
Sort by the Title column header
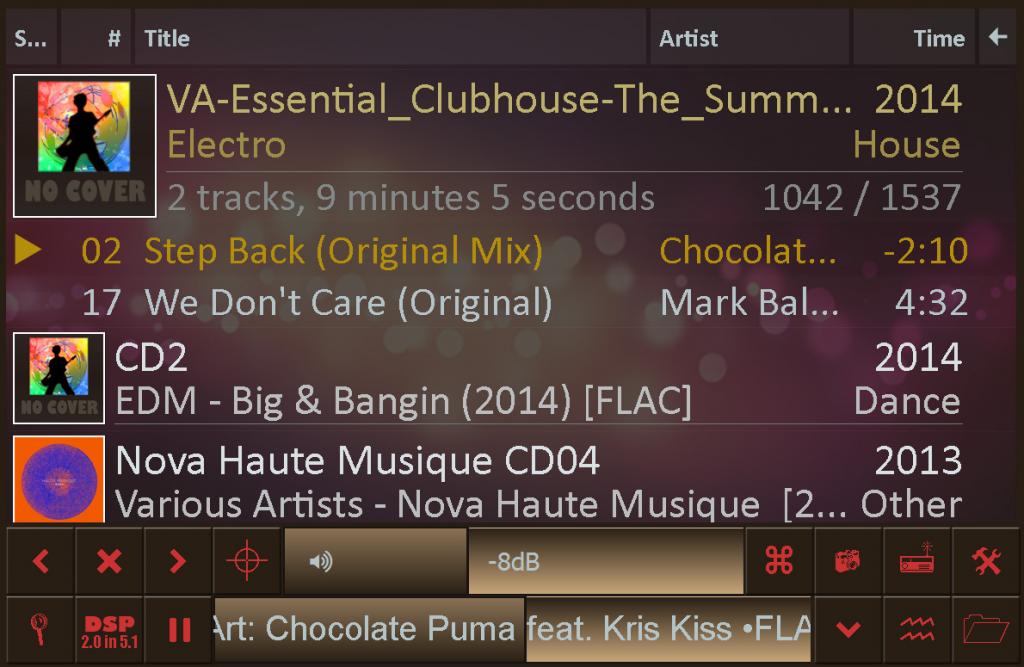click(x=391, y=38)
